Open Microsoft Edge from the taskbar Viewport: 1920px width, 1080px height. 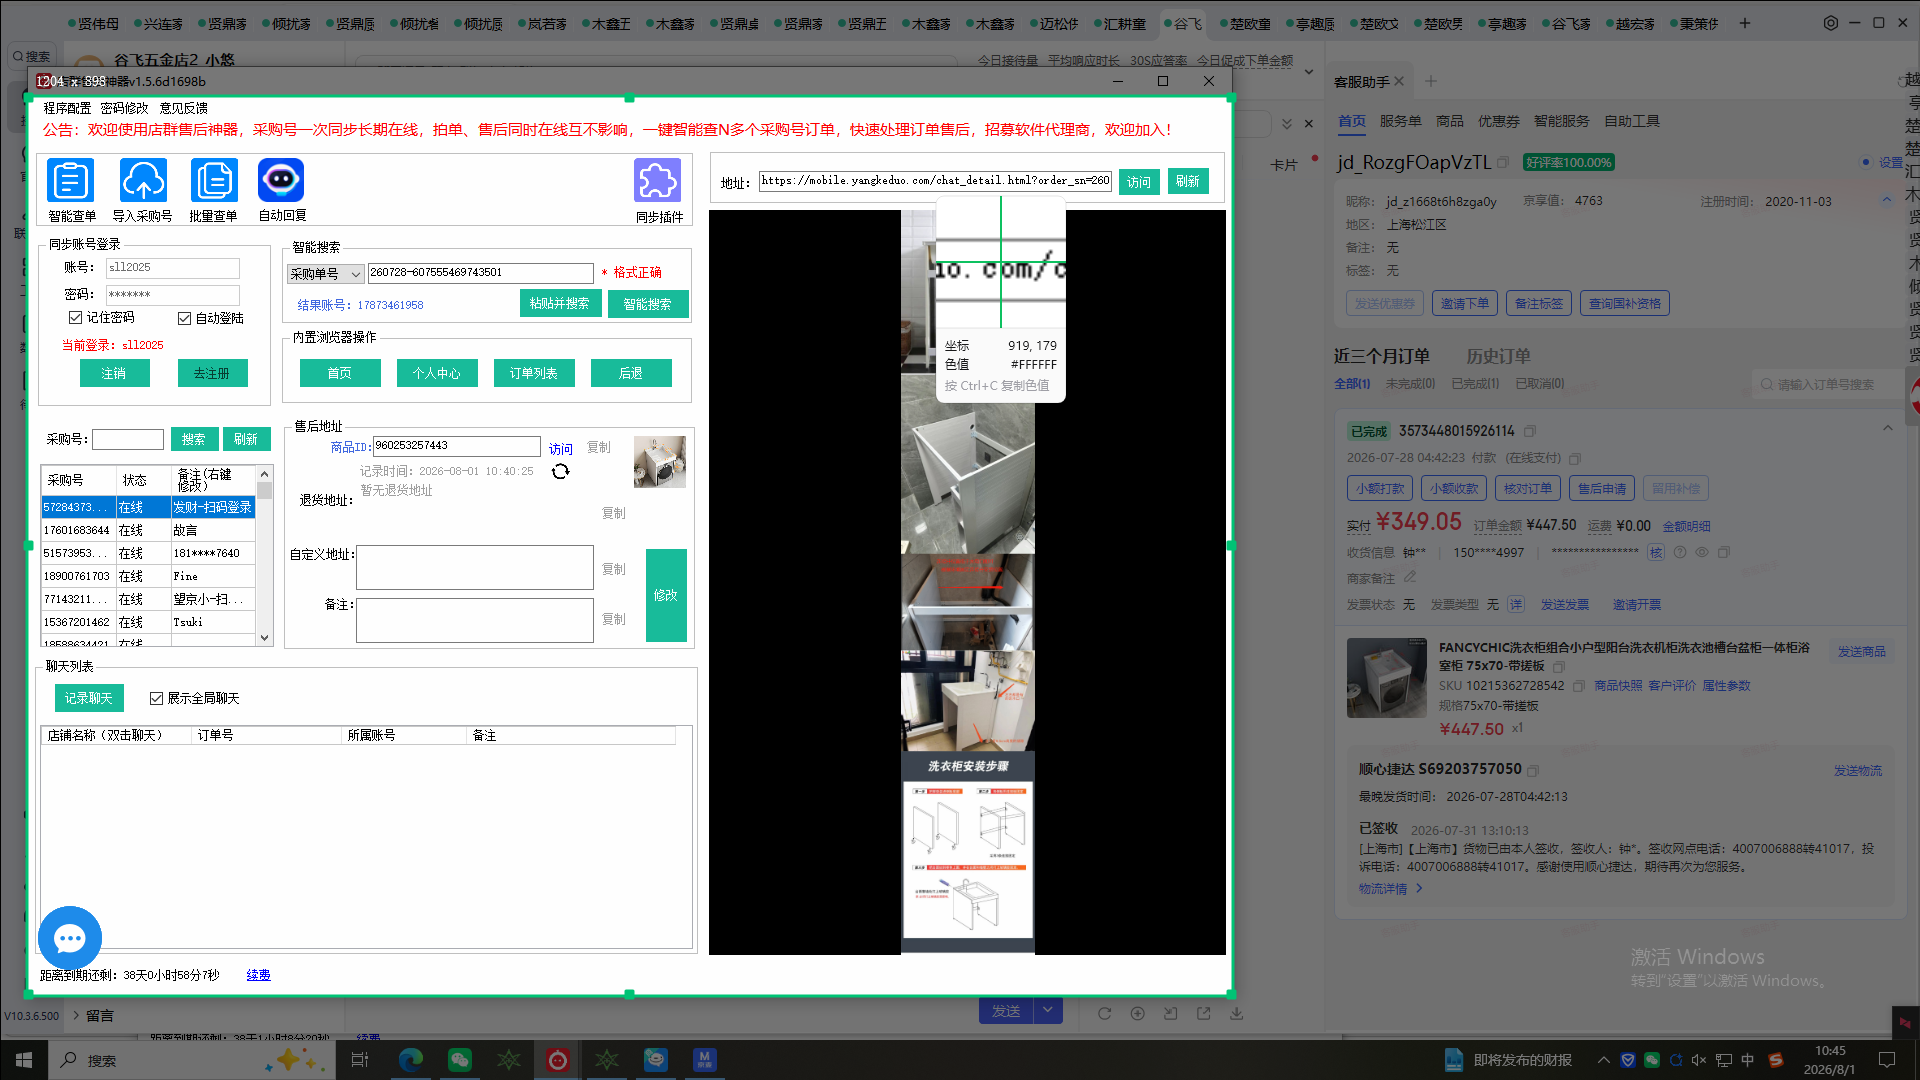click(x=411, y=1060)
